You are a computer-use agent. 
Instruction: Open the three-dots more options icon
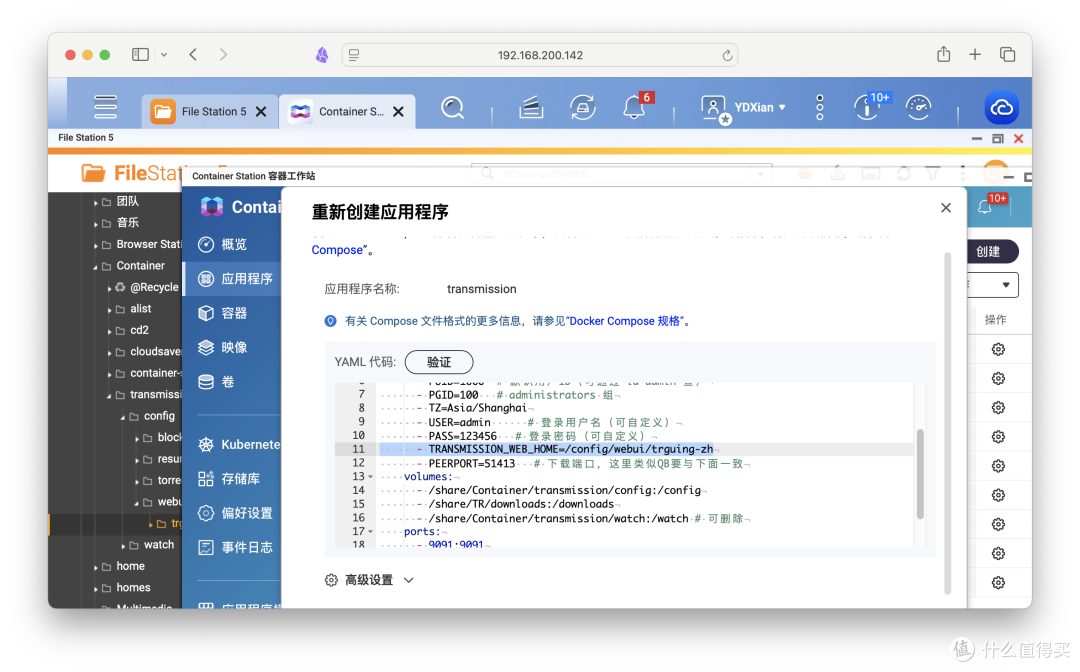(x=820, y=108)
